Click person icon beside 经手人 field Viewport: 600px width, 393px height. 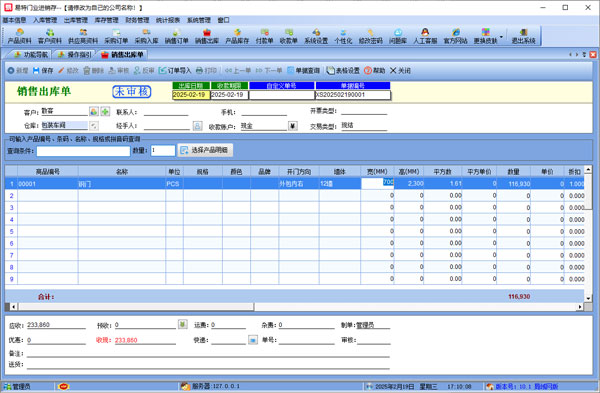[197, 126]
